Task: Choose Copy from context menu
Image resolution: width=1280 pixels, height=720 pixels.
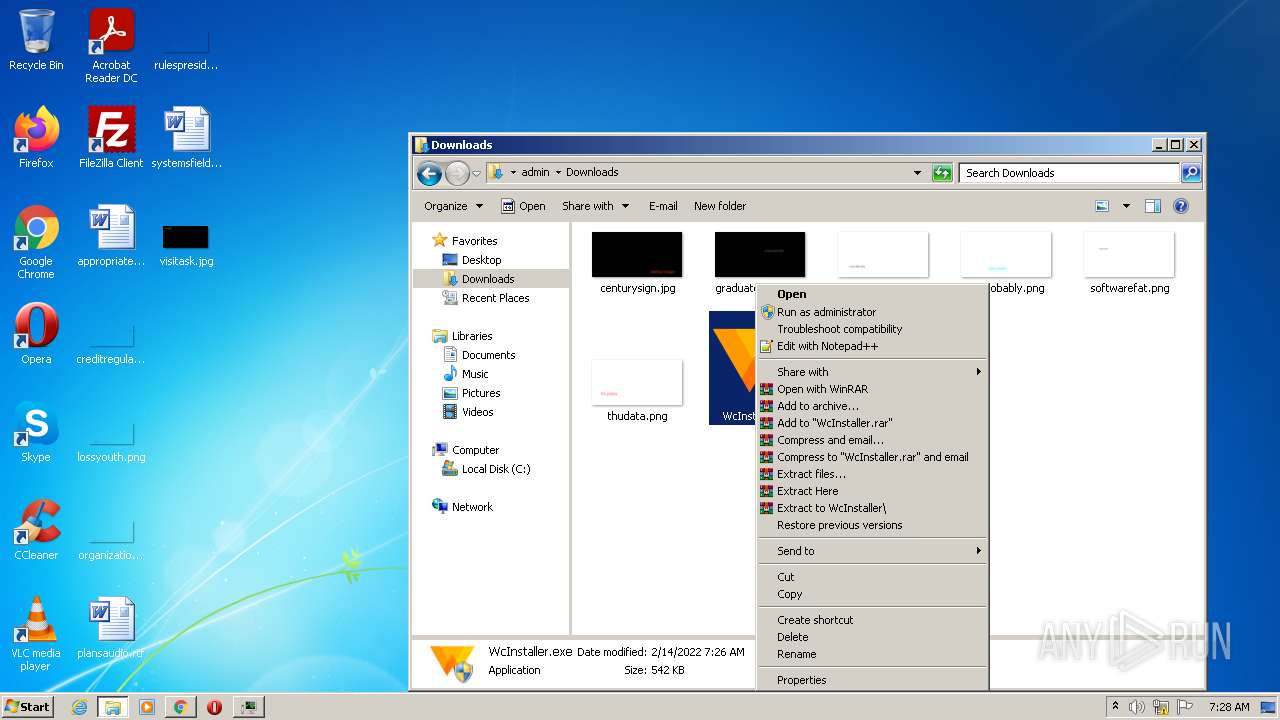Action: [872, 594]
